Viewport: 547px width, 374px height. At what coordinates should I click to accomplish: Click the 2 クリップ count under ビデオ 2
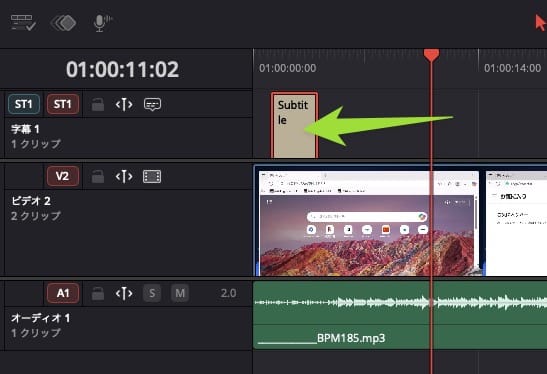coord(36,216)
